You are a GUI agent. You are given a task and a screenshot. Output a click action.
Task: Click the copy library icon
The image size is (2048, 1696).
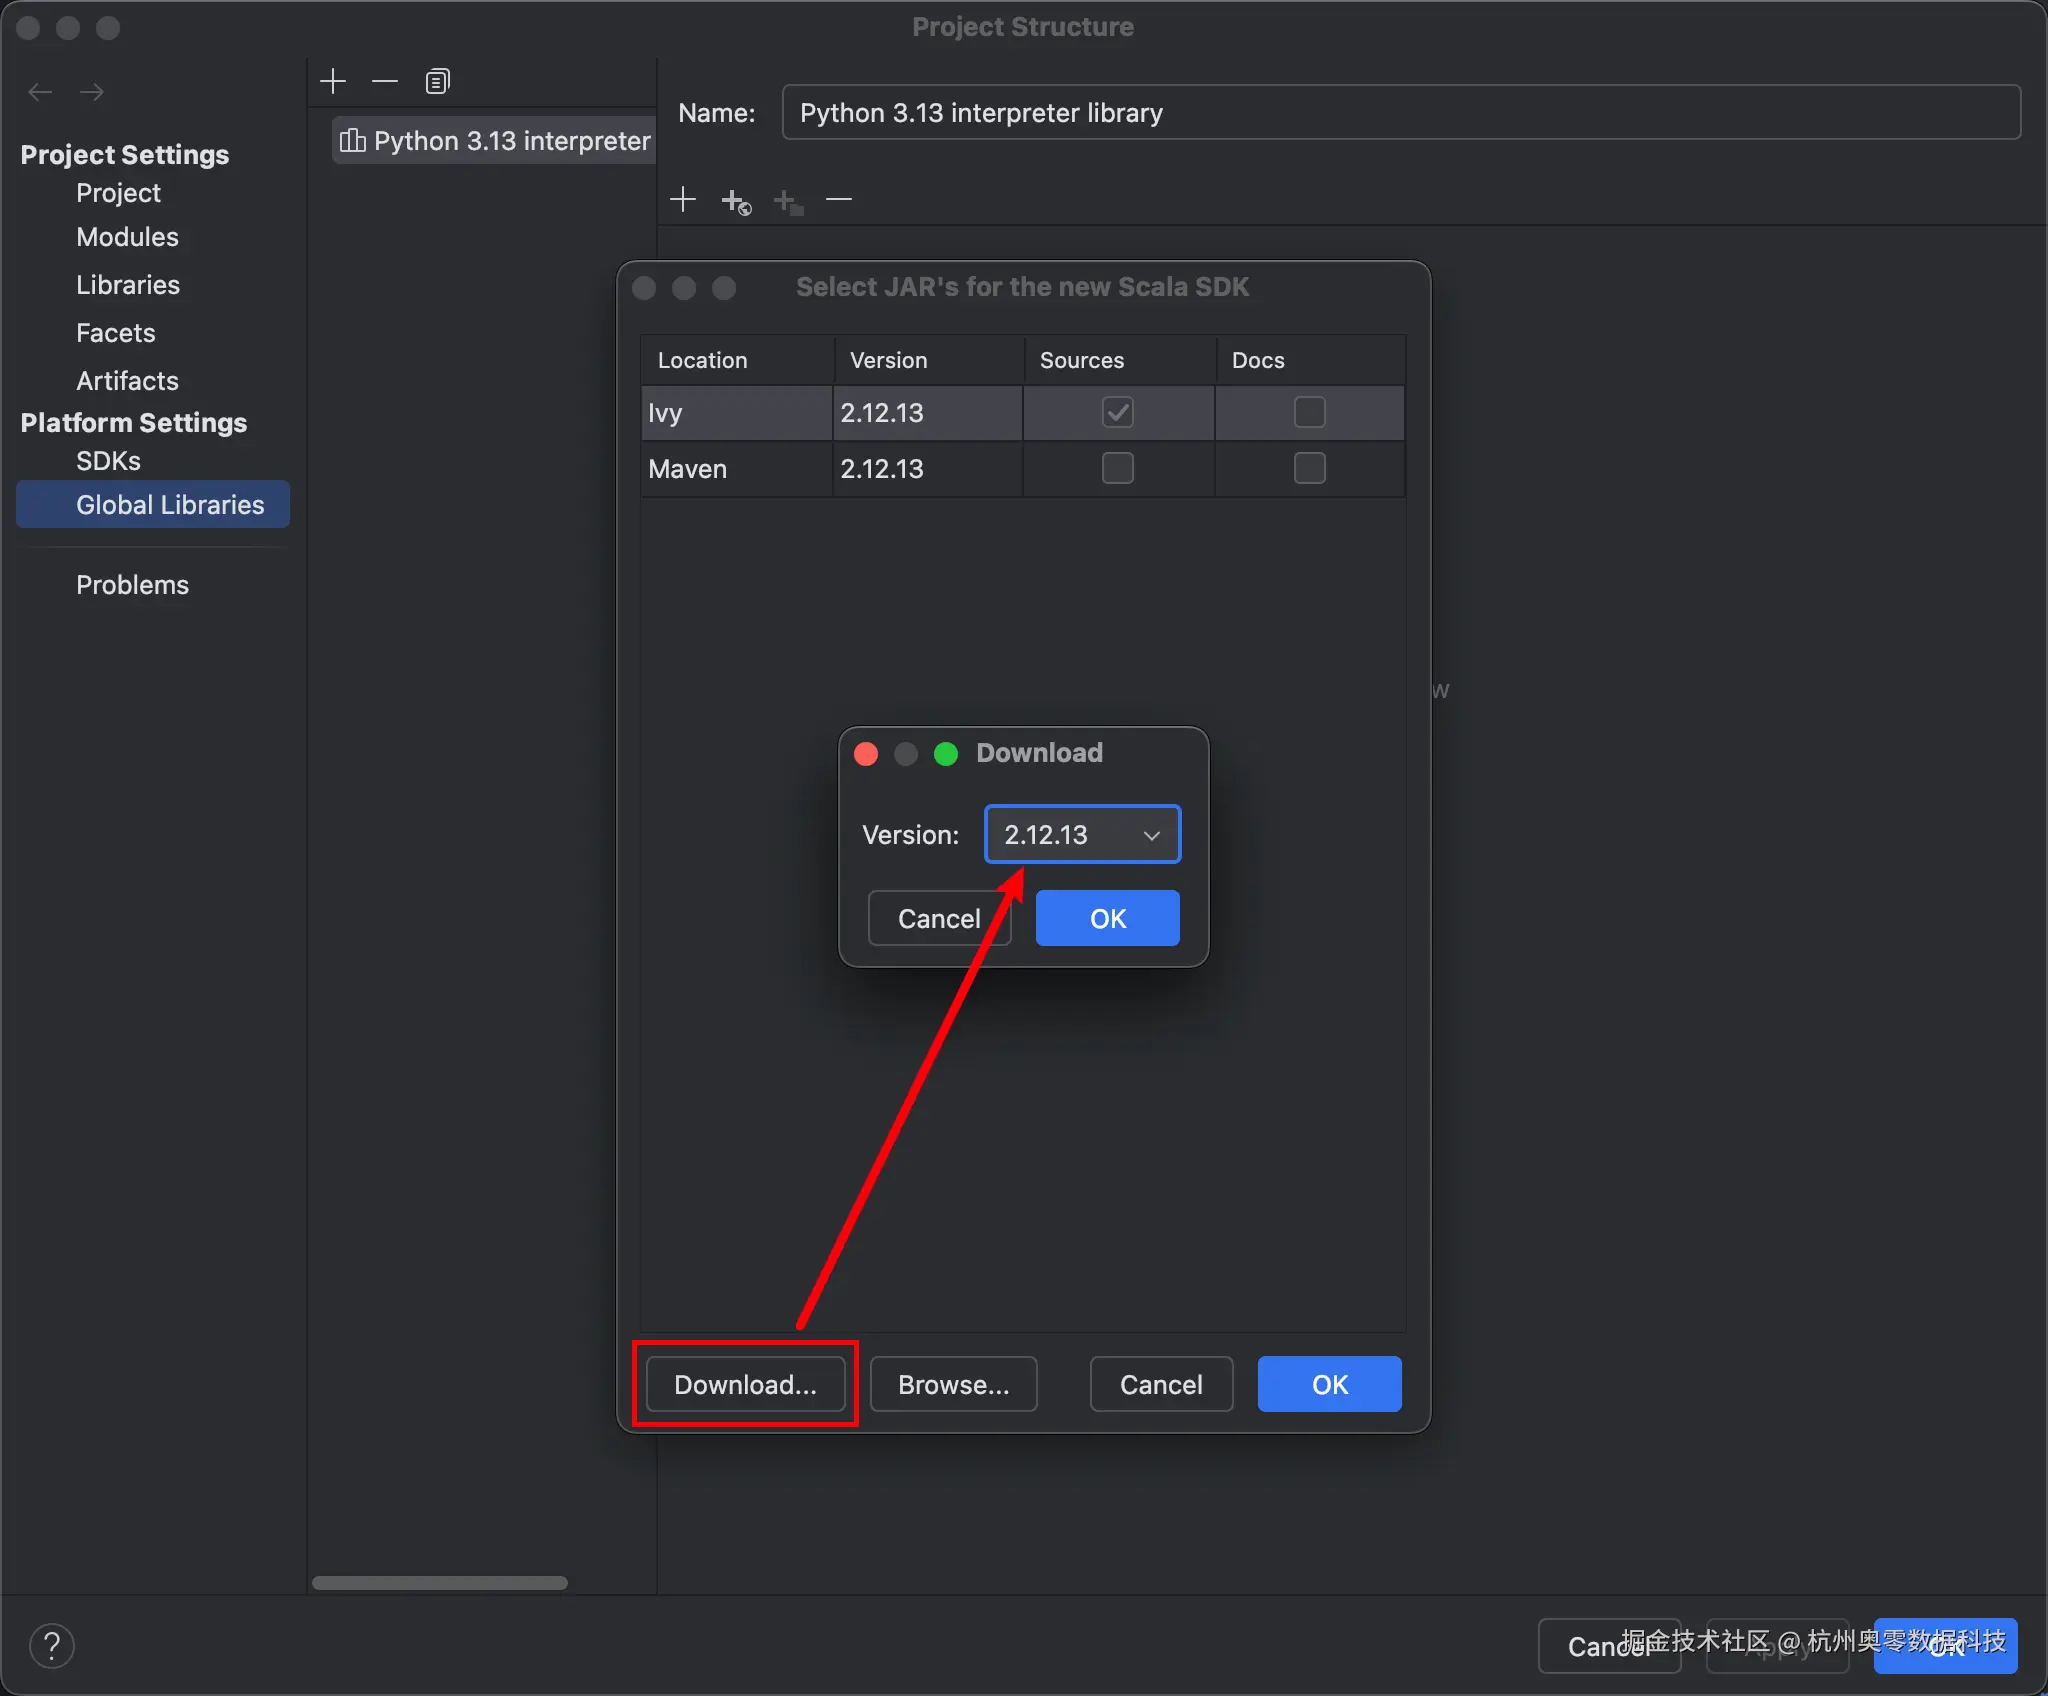437,81
